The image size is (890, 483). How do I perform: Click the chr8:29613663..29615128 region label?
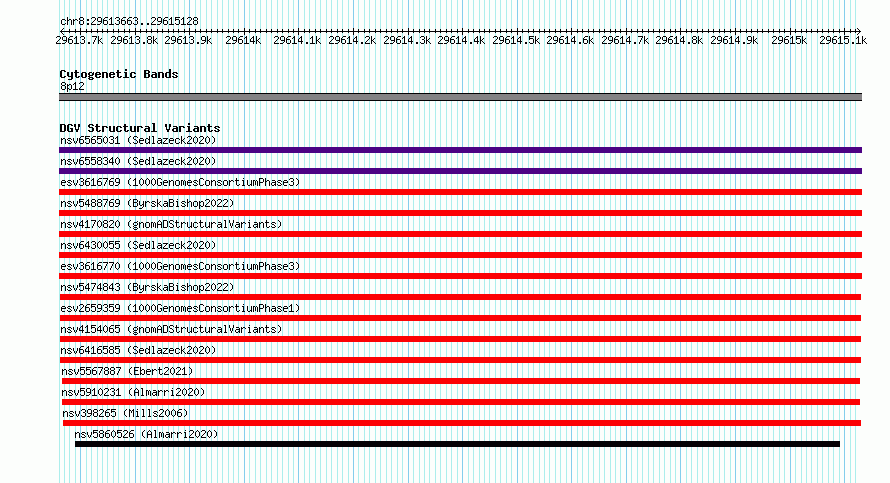129,22
